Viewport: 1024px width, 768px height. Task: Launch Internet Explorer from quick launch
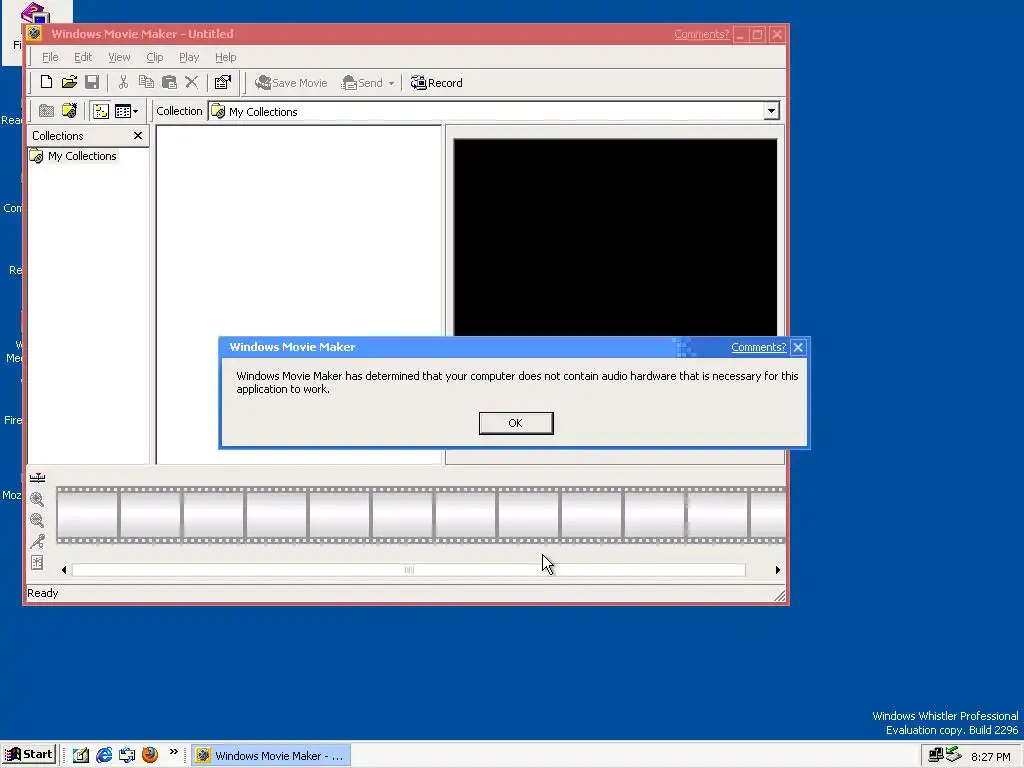(104, 755)
